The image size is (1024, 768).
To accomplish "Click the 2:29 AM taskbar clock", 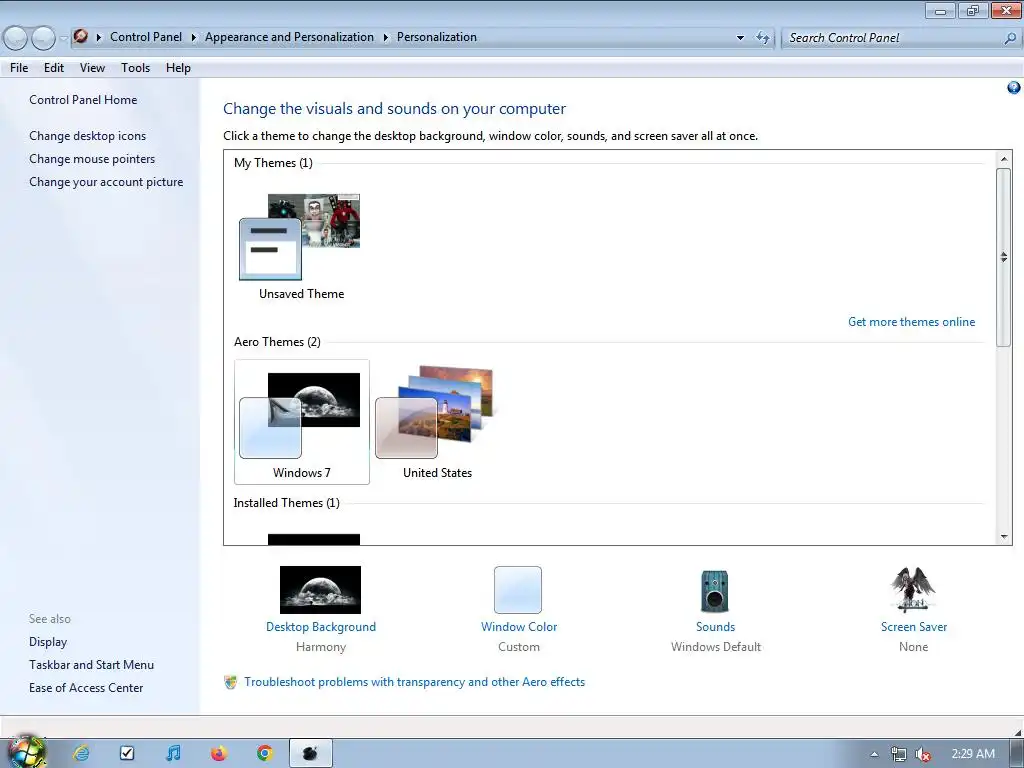I will [973, 754].
